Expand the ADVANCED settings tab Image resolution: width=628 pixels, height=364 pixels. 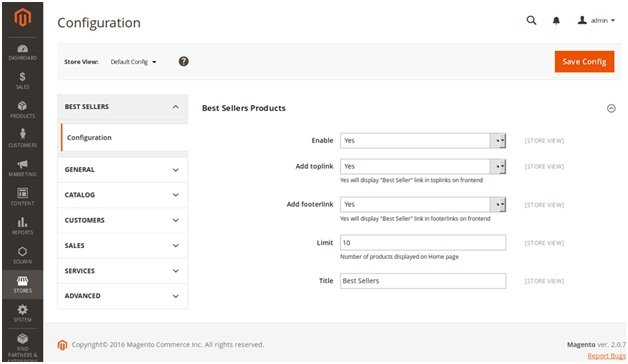coord(123,296)
